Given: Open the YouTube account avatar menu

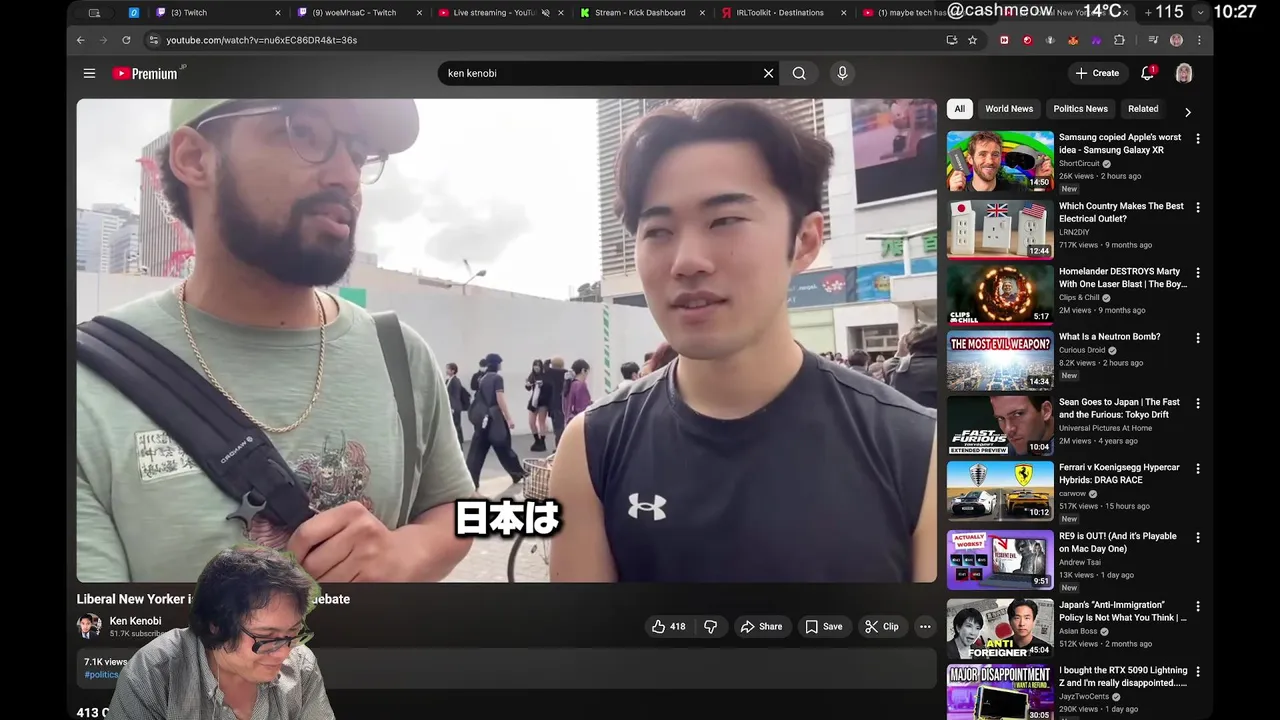Looking at the screenshot, I should pos(1184,73).
